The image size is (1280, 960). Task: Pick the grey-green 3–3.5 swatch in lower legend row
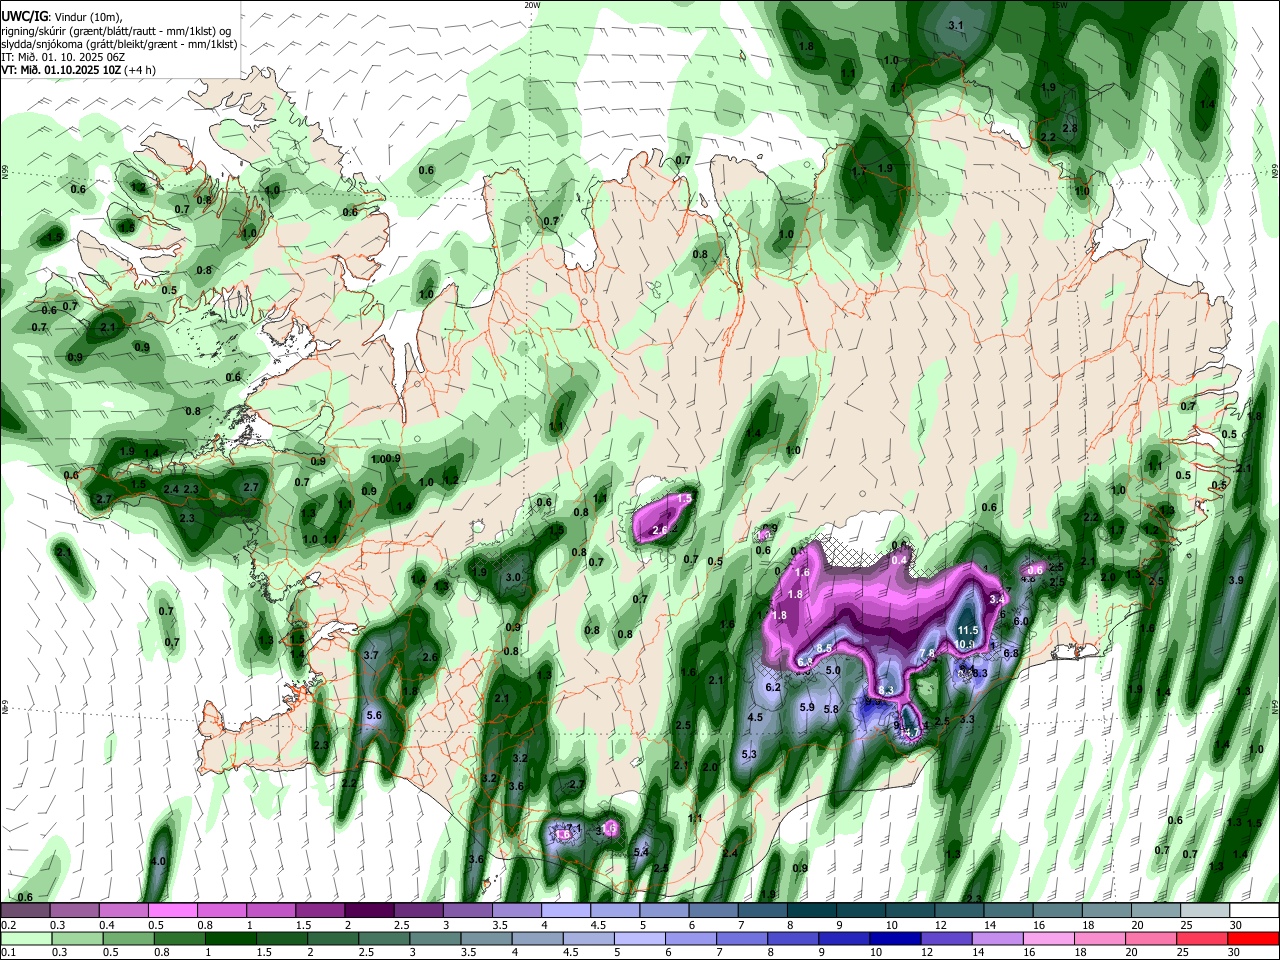click(434, 938)
